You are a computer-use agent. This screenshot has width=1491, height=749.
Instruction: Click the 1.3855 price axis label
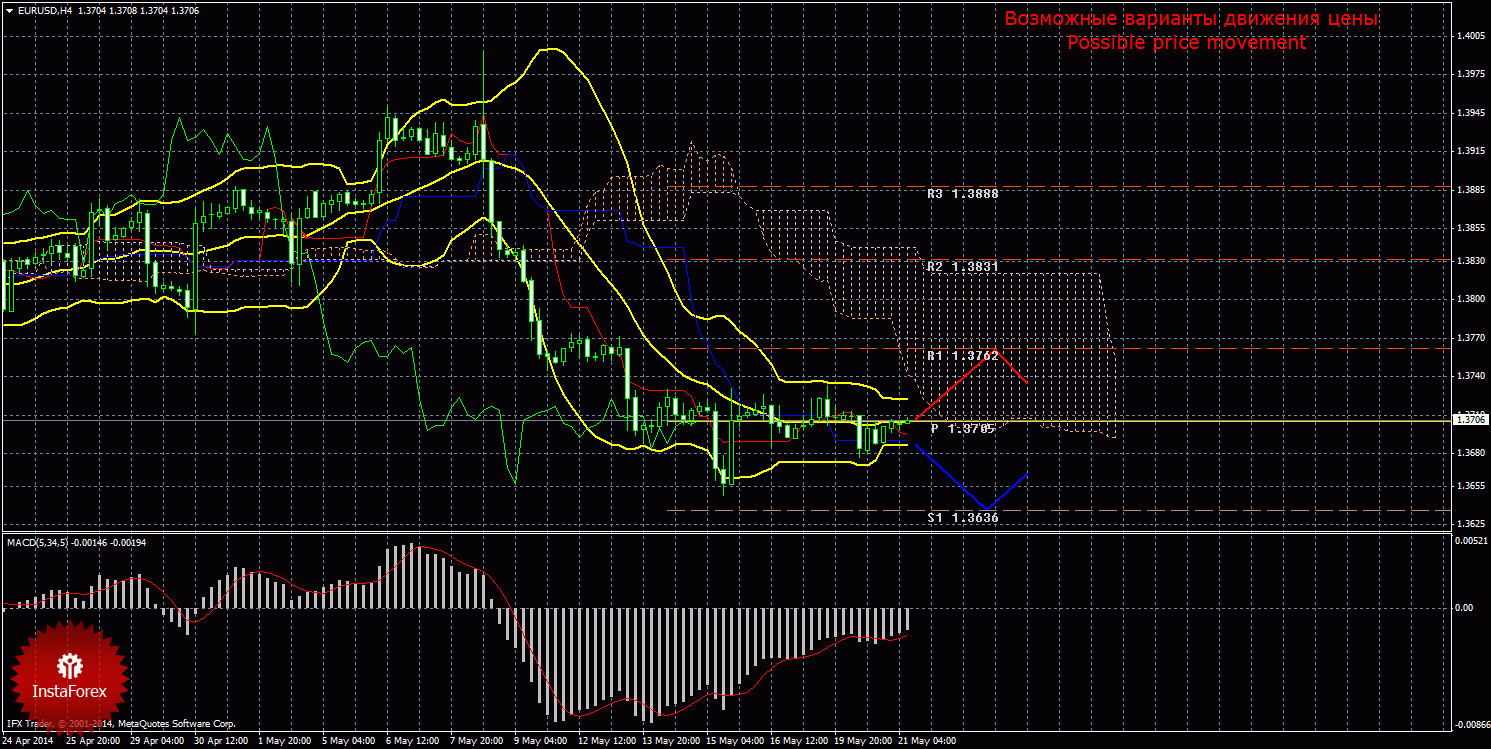pyautogui.click(x=1470, y=229)
